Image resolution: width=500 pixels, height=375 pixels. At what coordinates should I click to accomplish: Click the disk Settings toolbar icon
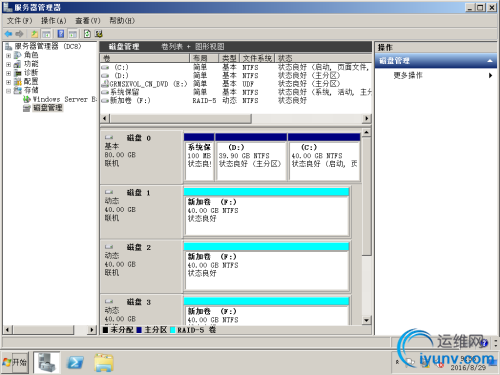coord(99,34)
